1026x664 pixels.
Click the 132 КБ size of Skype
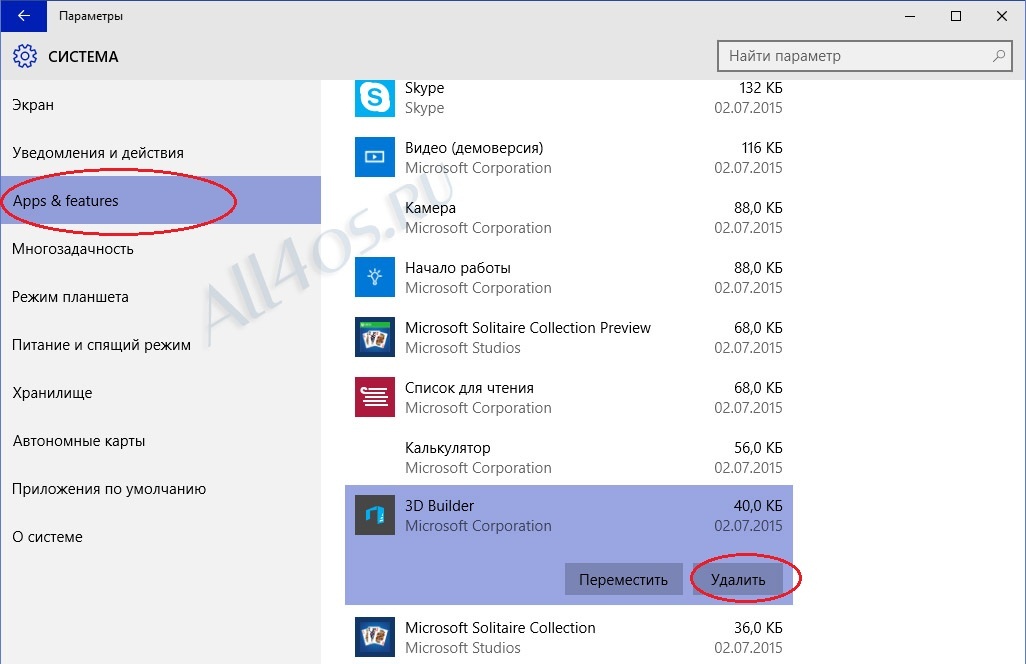click(x=761, y=88)
